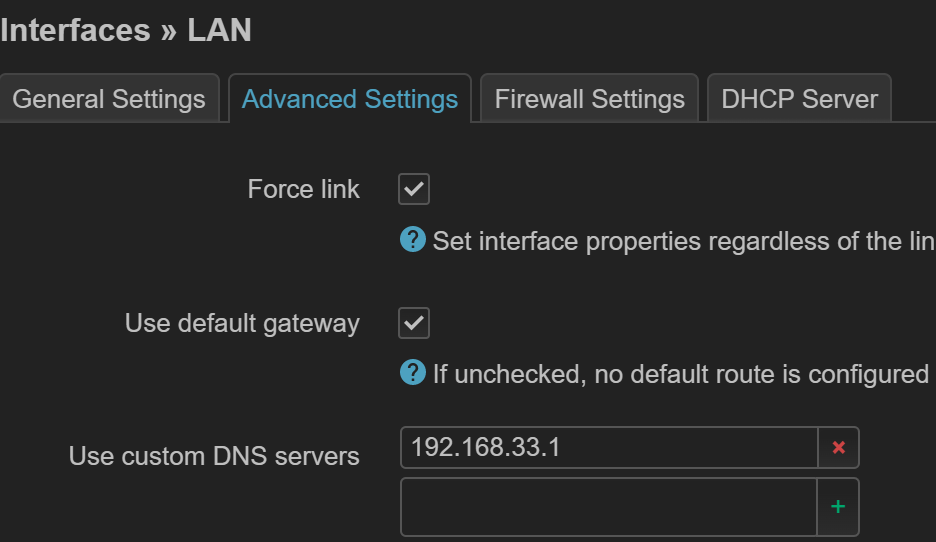The image size is (936, 542).
Task: Select the Advanced Settings tab
Action: coord(350,99)
